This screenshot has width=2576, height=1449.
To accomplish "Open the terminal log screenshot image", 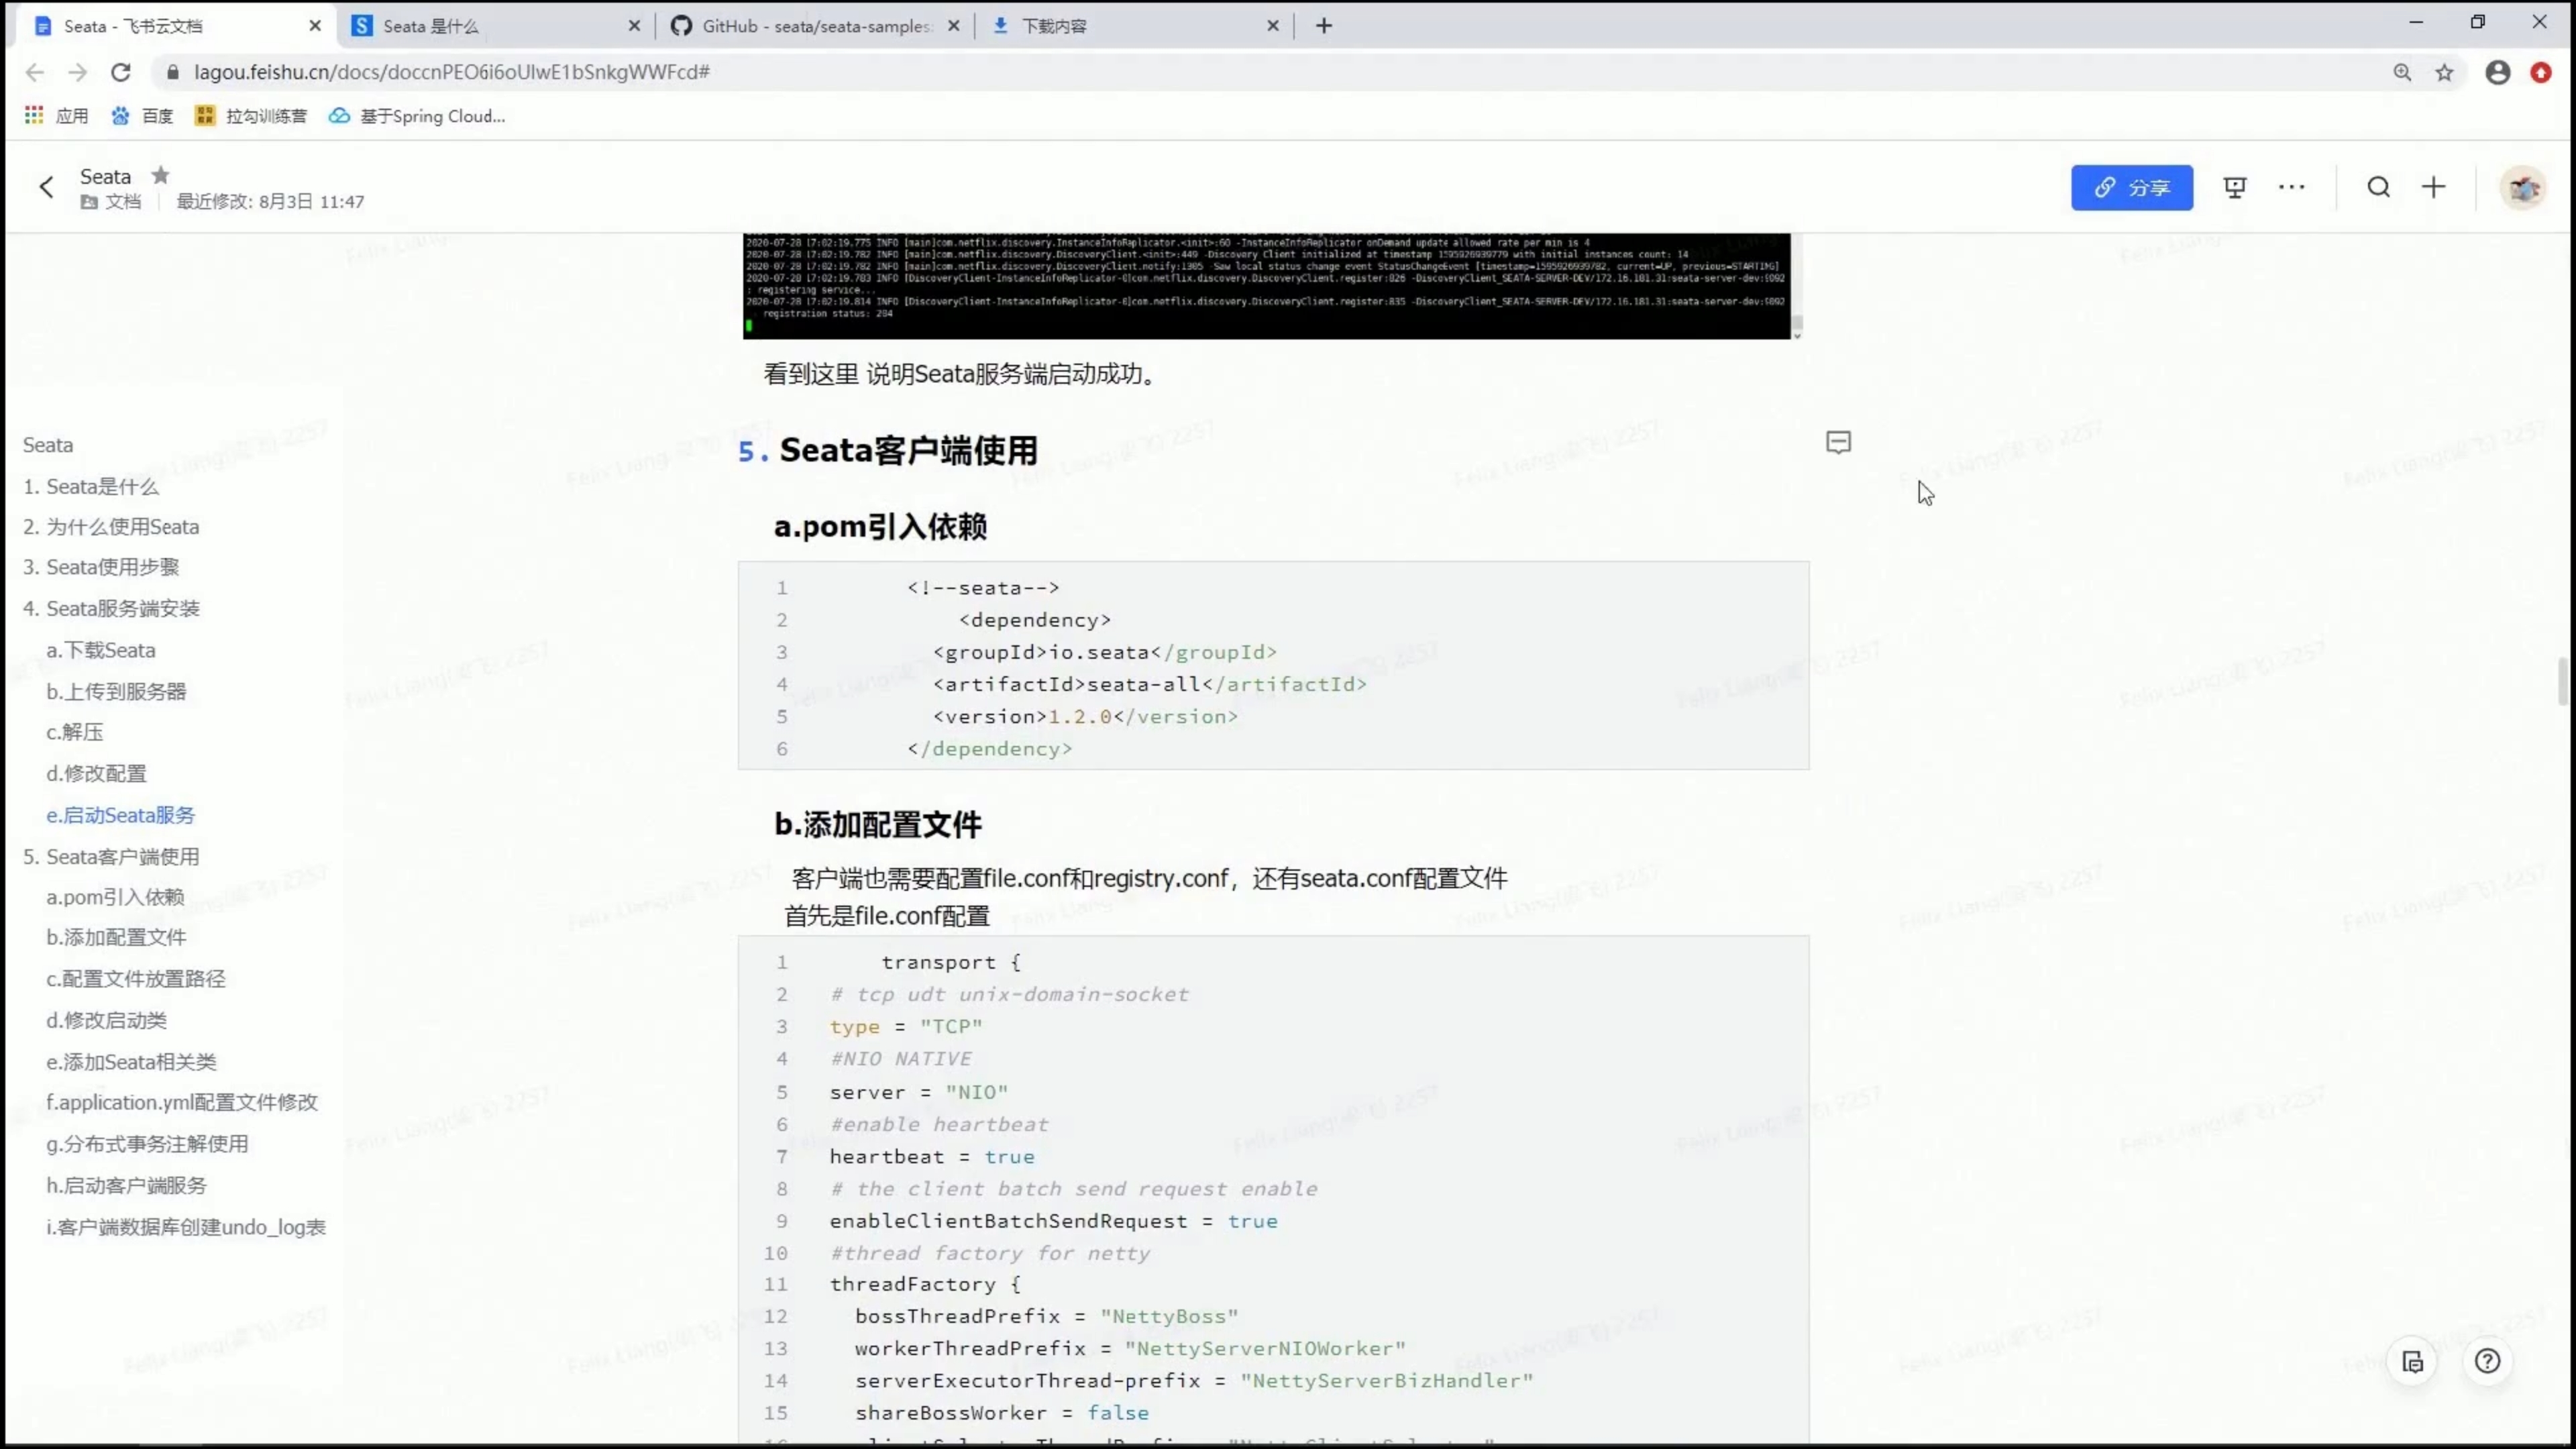I will [x=1266, y=286].
